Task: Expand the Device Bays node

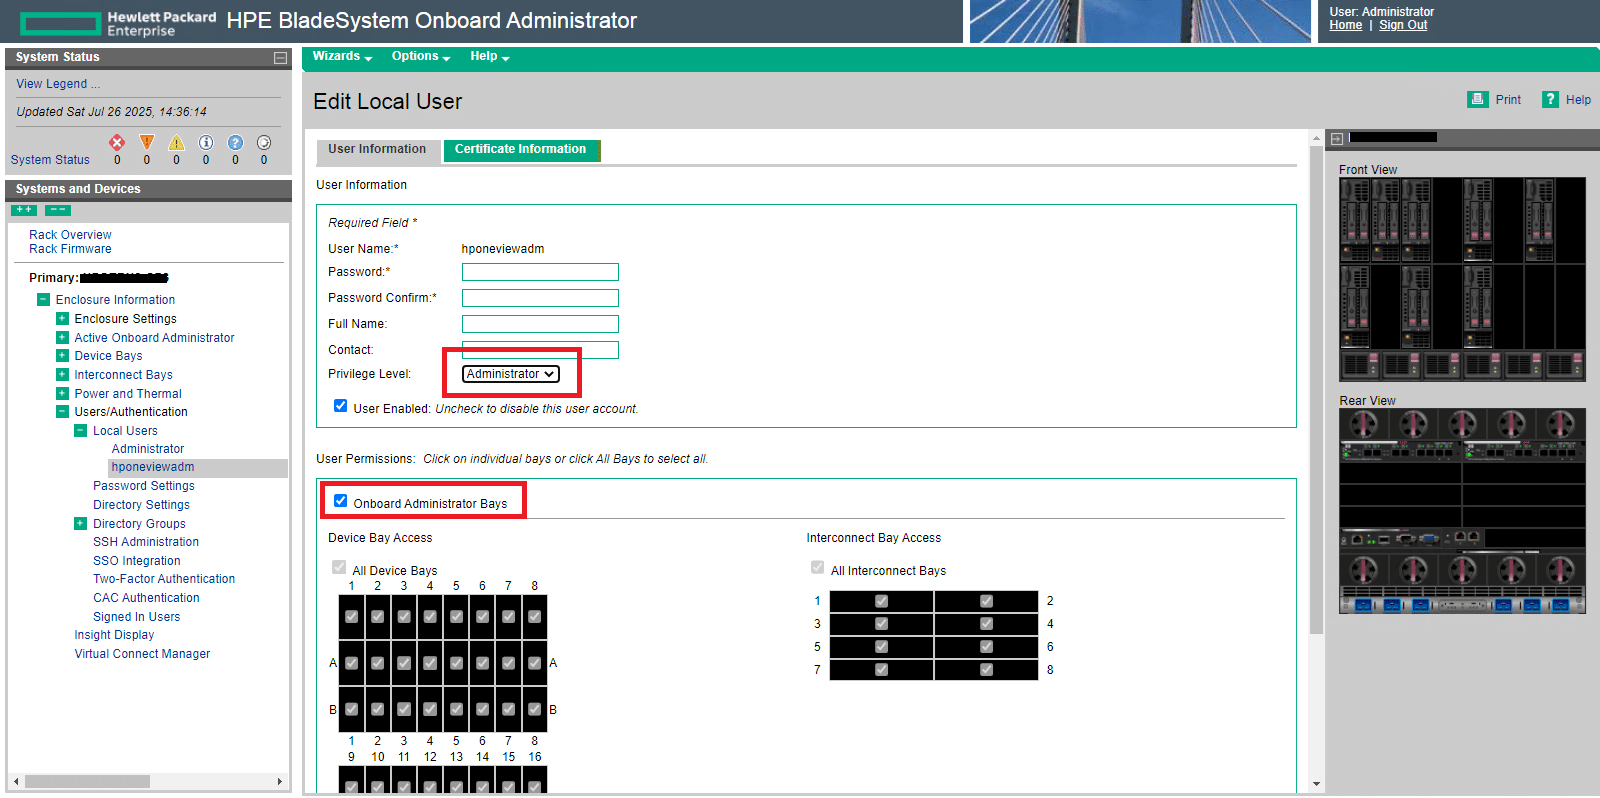Action: (x=62, y=355)
